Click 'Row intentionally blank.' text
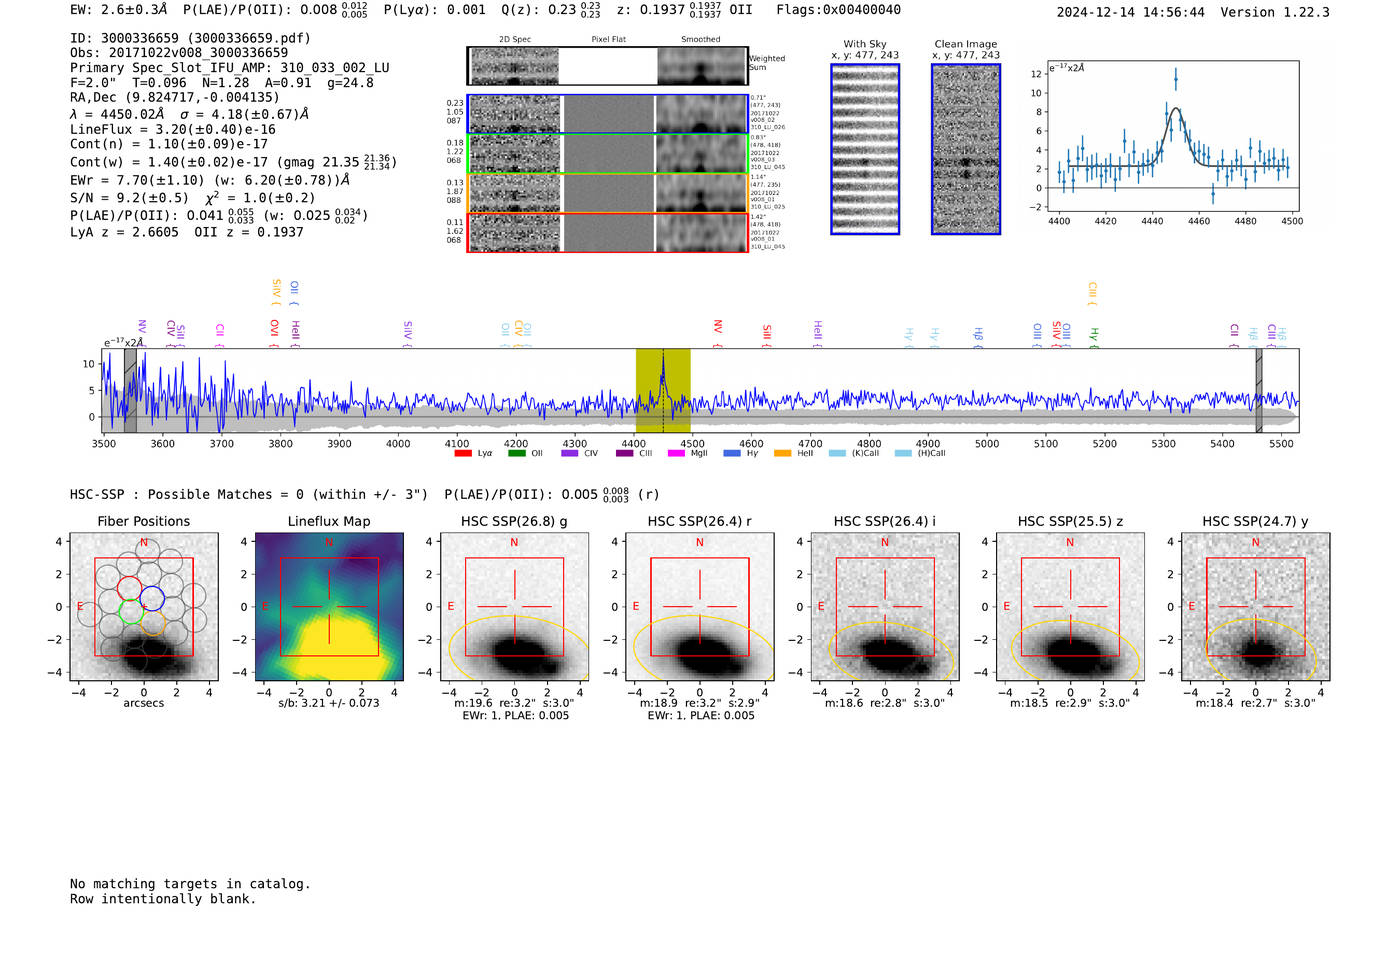Screen dimensions: 1400x953 click(163, 899)
